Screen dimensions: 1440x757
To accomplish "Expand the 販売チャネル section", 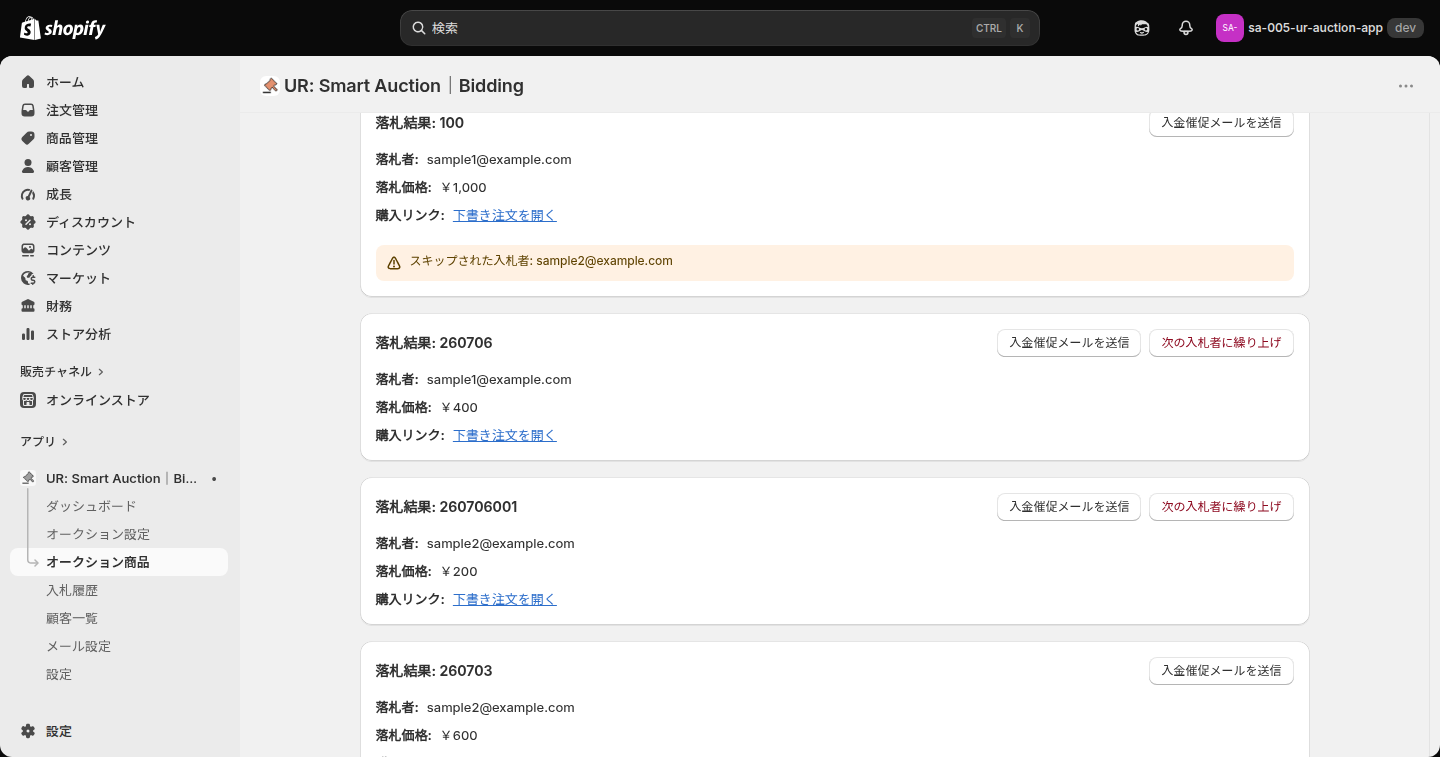I will (62, 371).
